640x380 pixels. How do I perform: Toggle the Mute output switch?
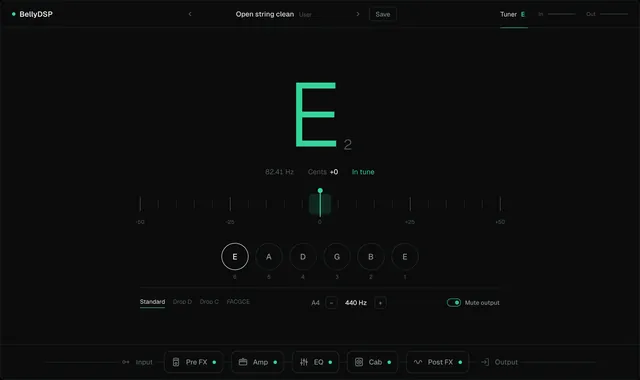point(453,302)
